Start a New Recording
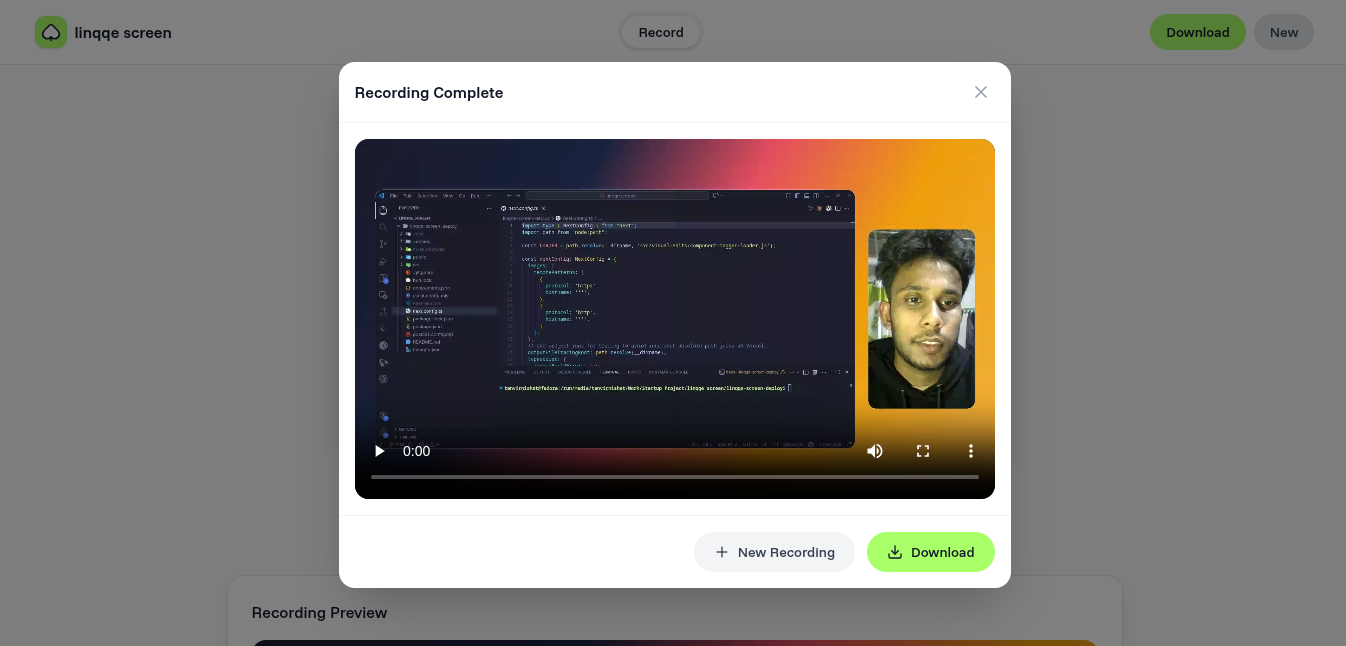Viewport: 1346px width, 646px height. click(774, 551)
